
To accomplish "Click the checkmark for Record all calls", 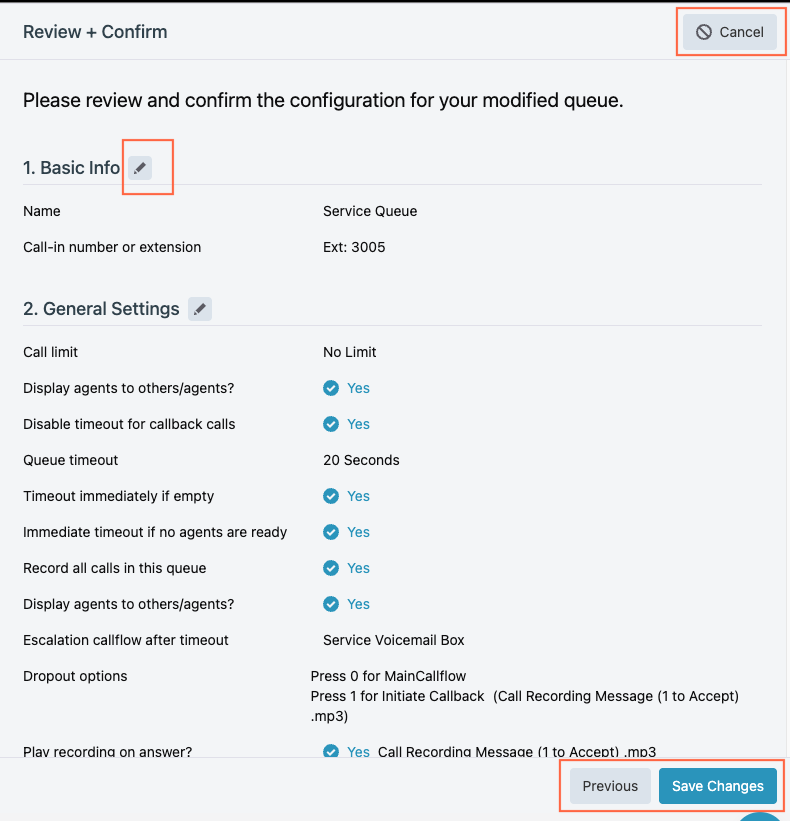I will tap(331, 568).
